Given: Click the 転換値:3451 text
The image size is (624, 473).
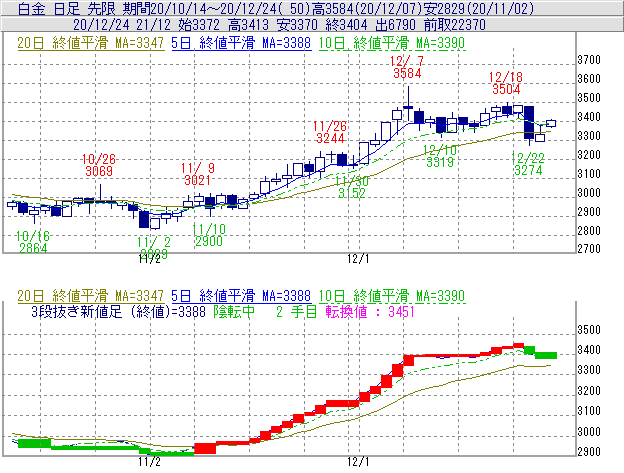Looking at the screenshot, I should [x=370, y=311].
